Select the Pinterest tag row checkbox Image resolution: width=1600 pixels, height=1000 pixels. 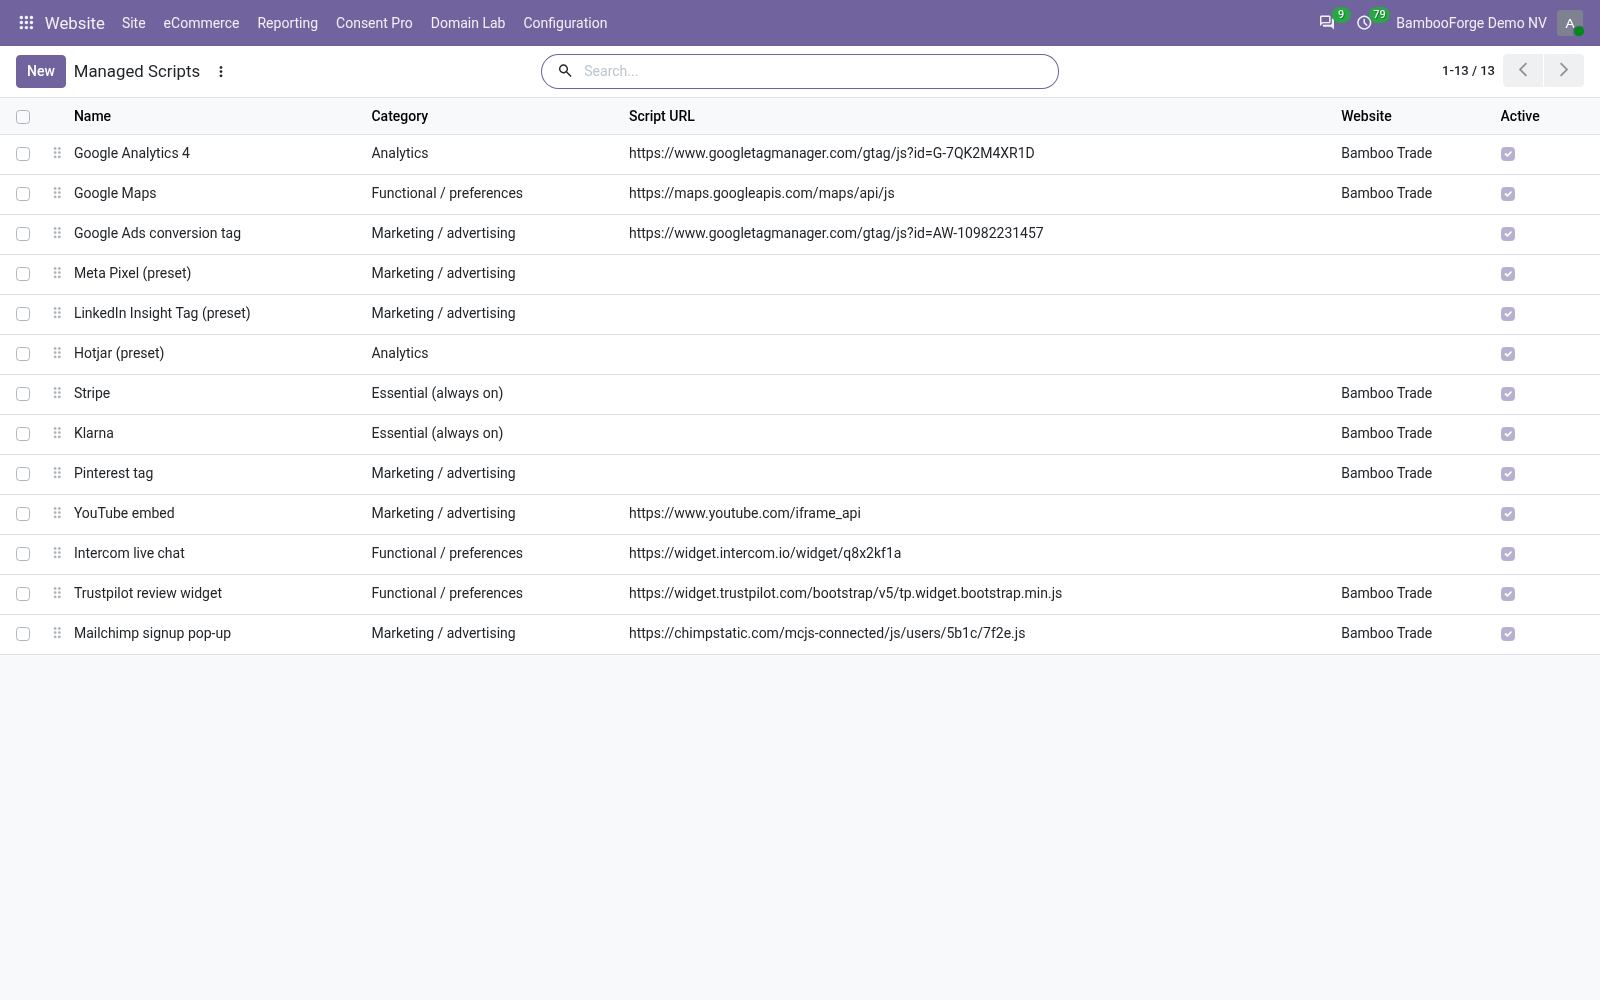coord(23,474)
